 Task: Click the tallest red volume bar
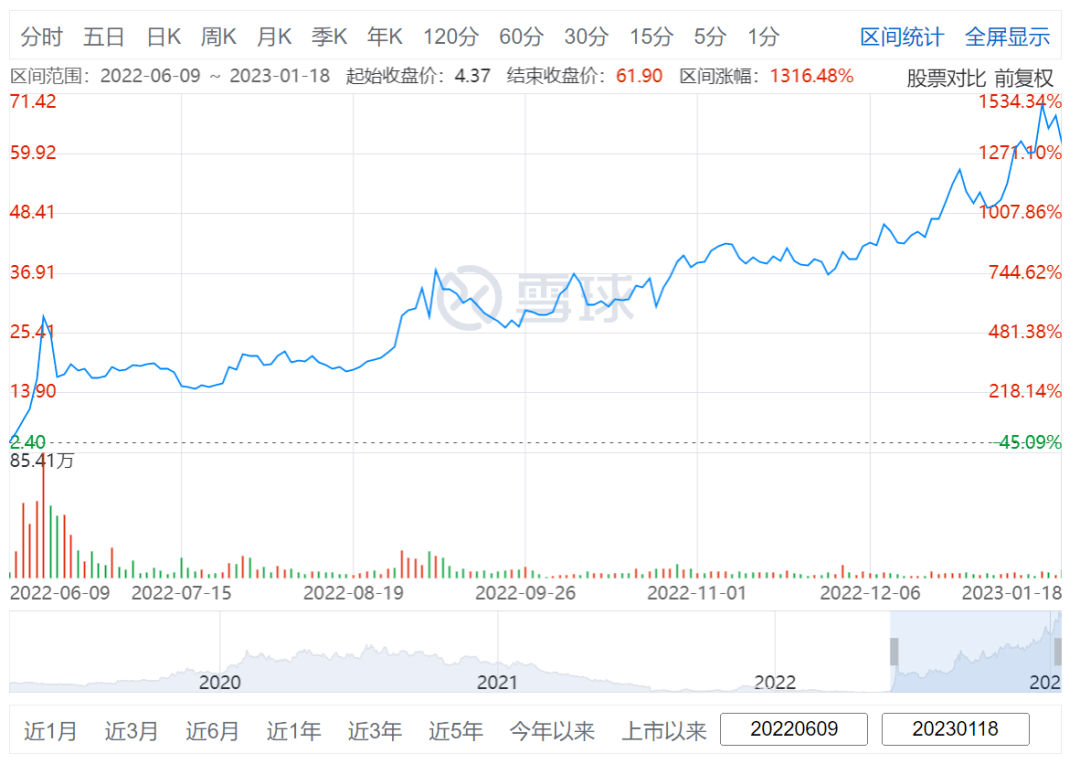(x=43, y=517)
